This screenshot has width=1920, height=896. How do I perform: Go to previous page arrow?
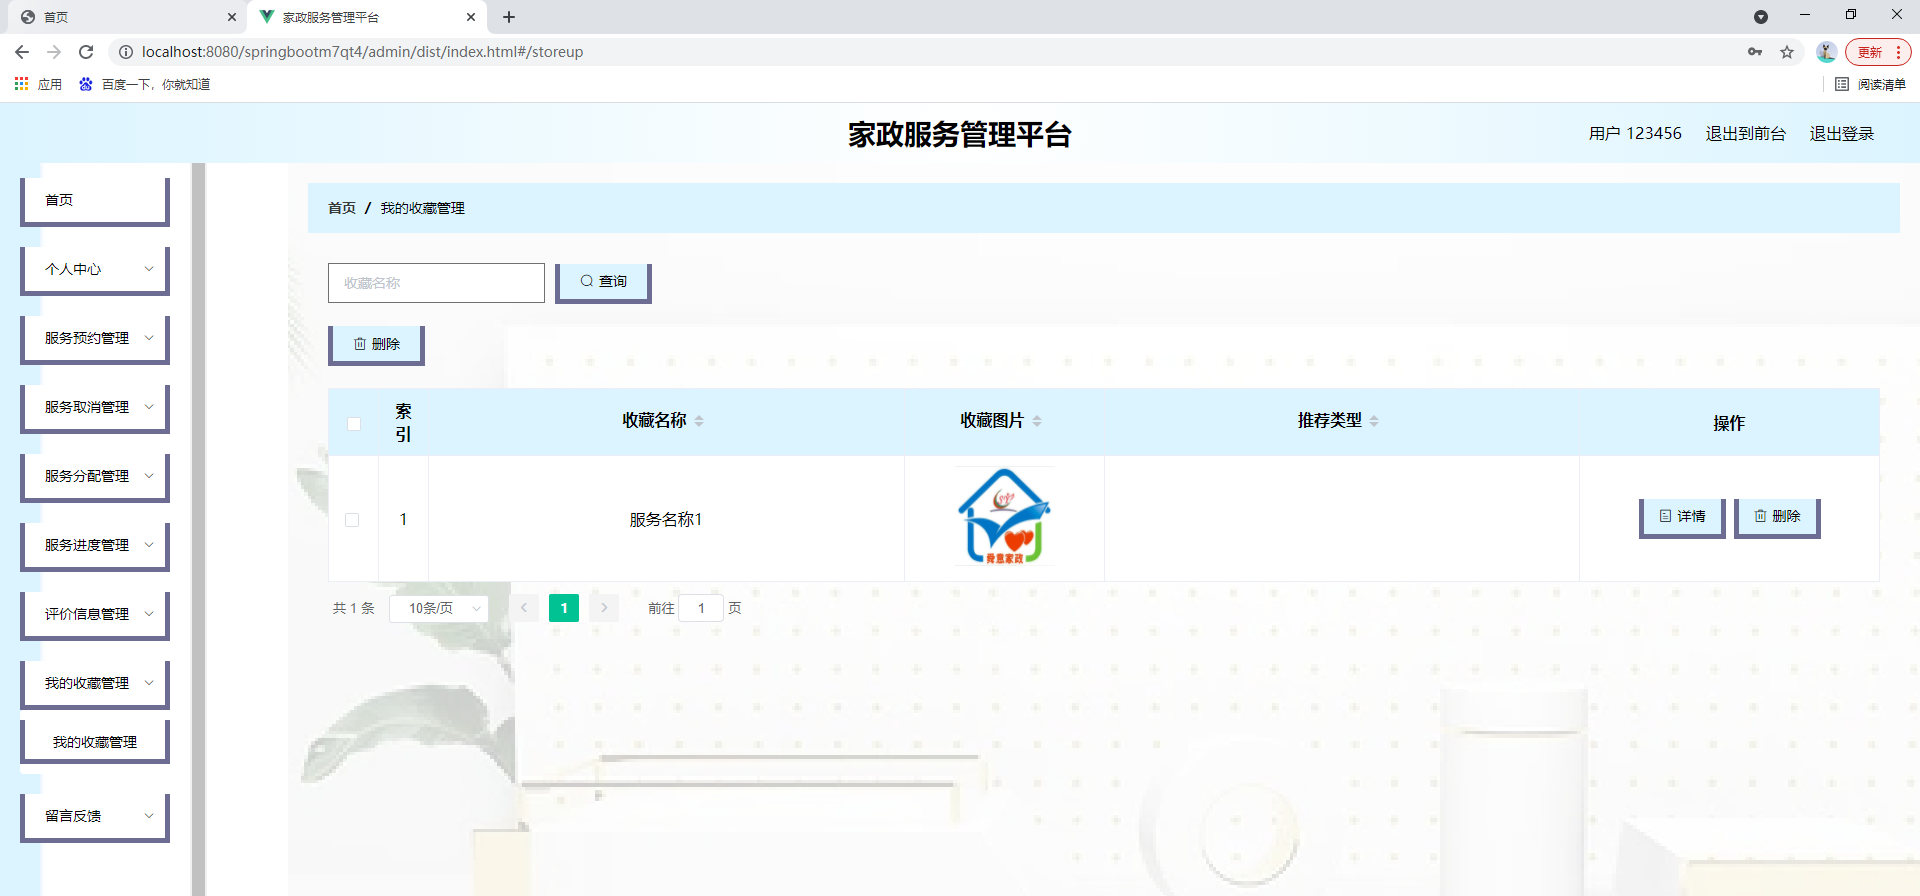[x=524, y=608]
